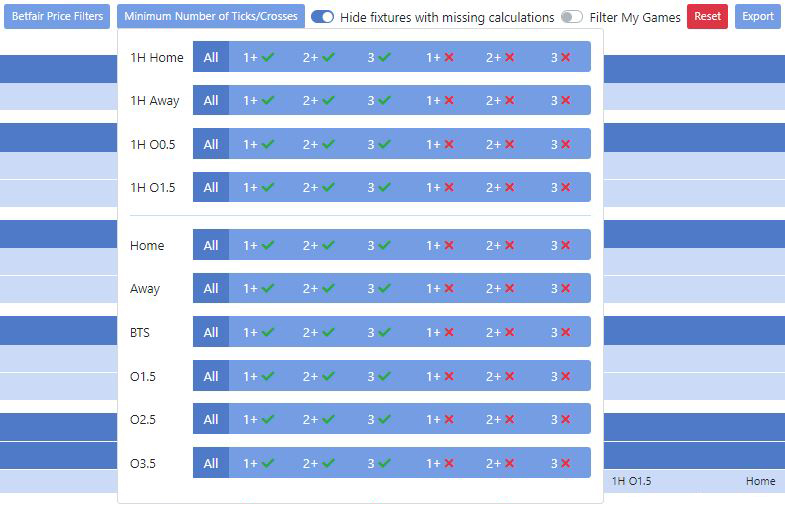Click the 1H O1.5 column header
This screenshot has height=511, width=785.
pos(631,481)
